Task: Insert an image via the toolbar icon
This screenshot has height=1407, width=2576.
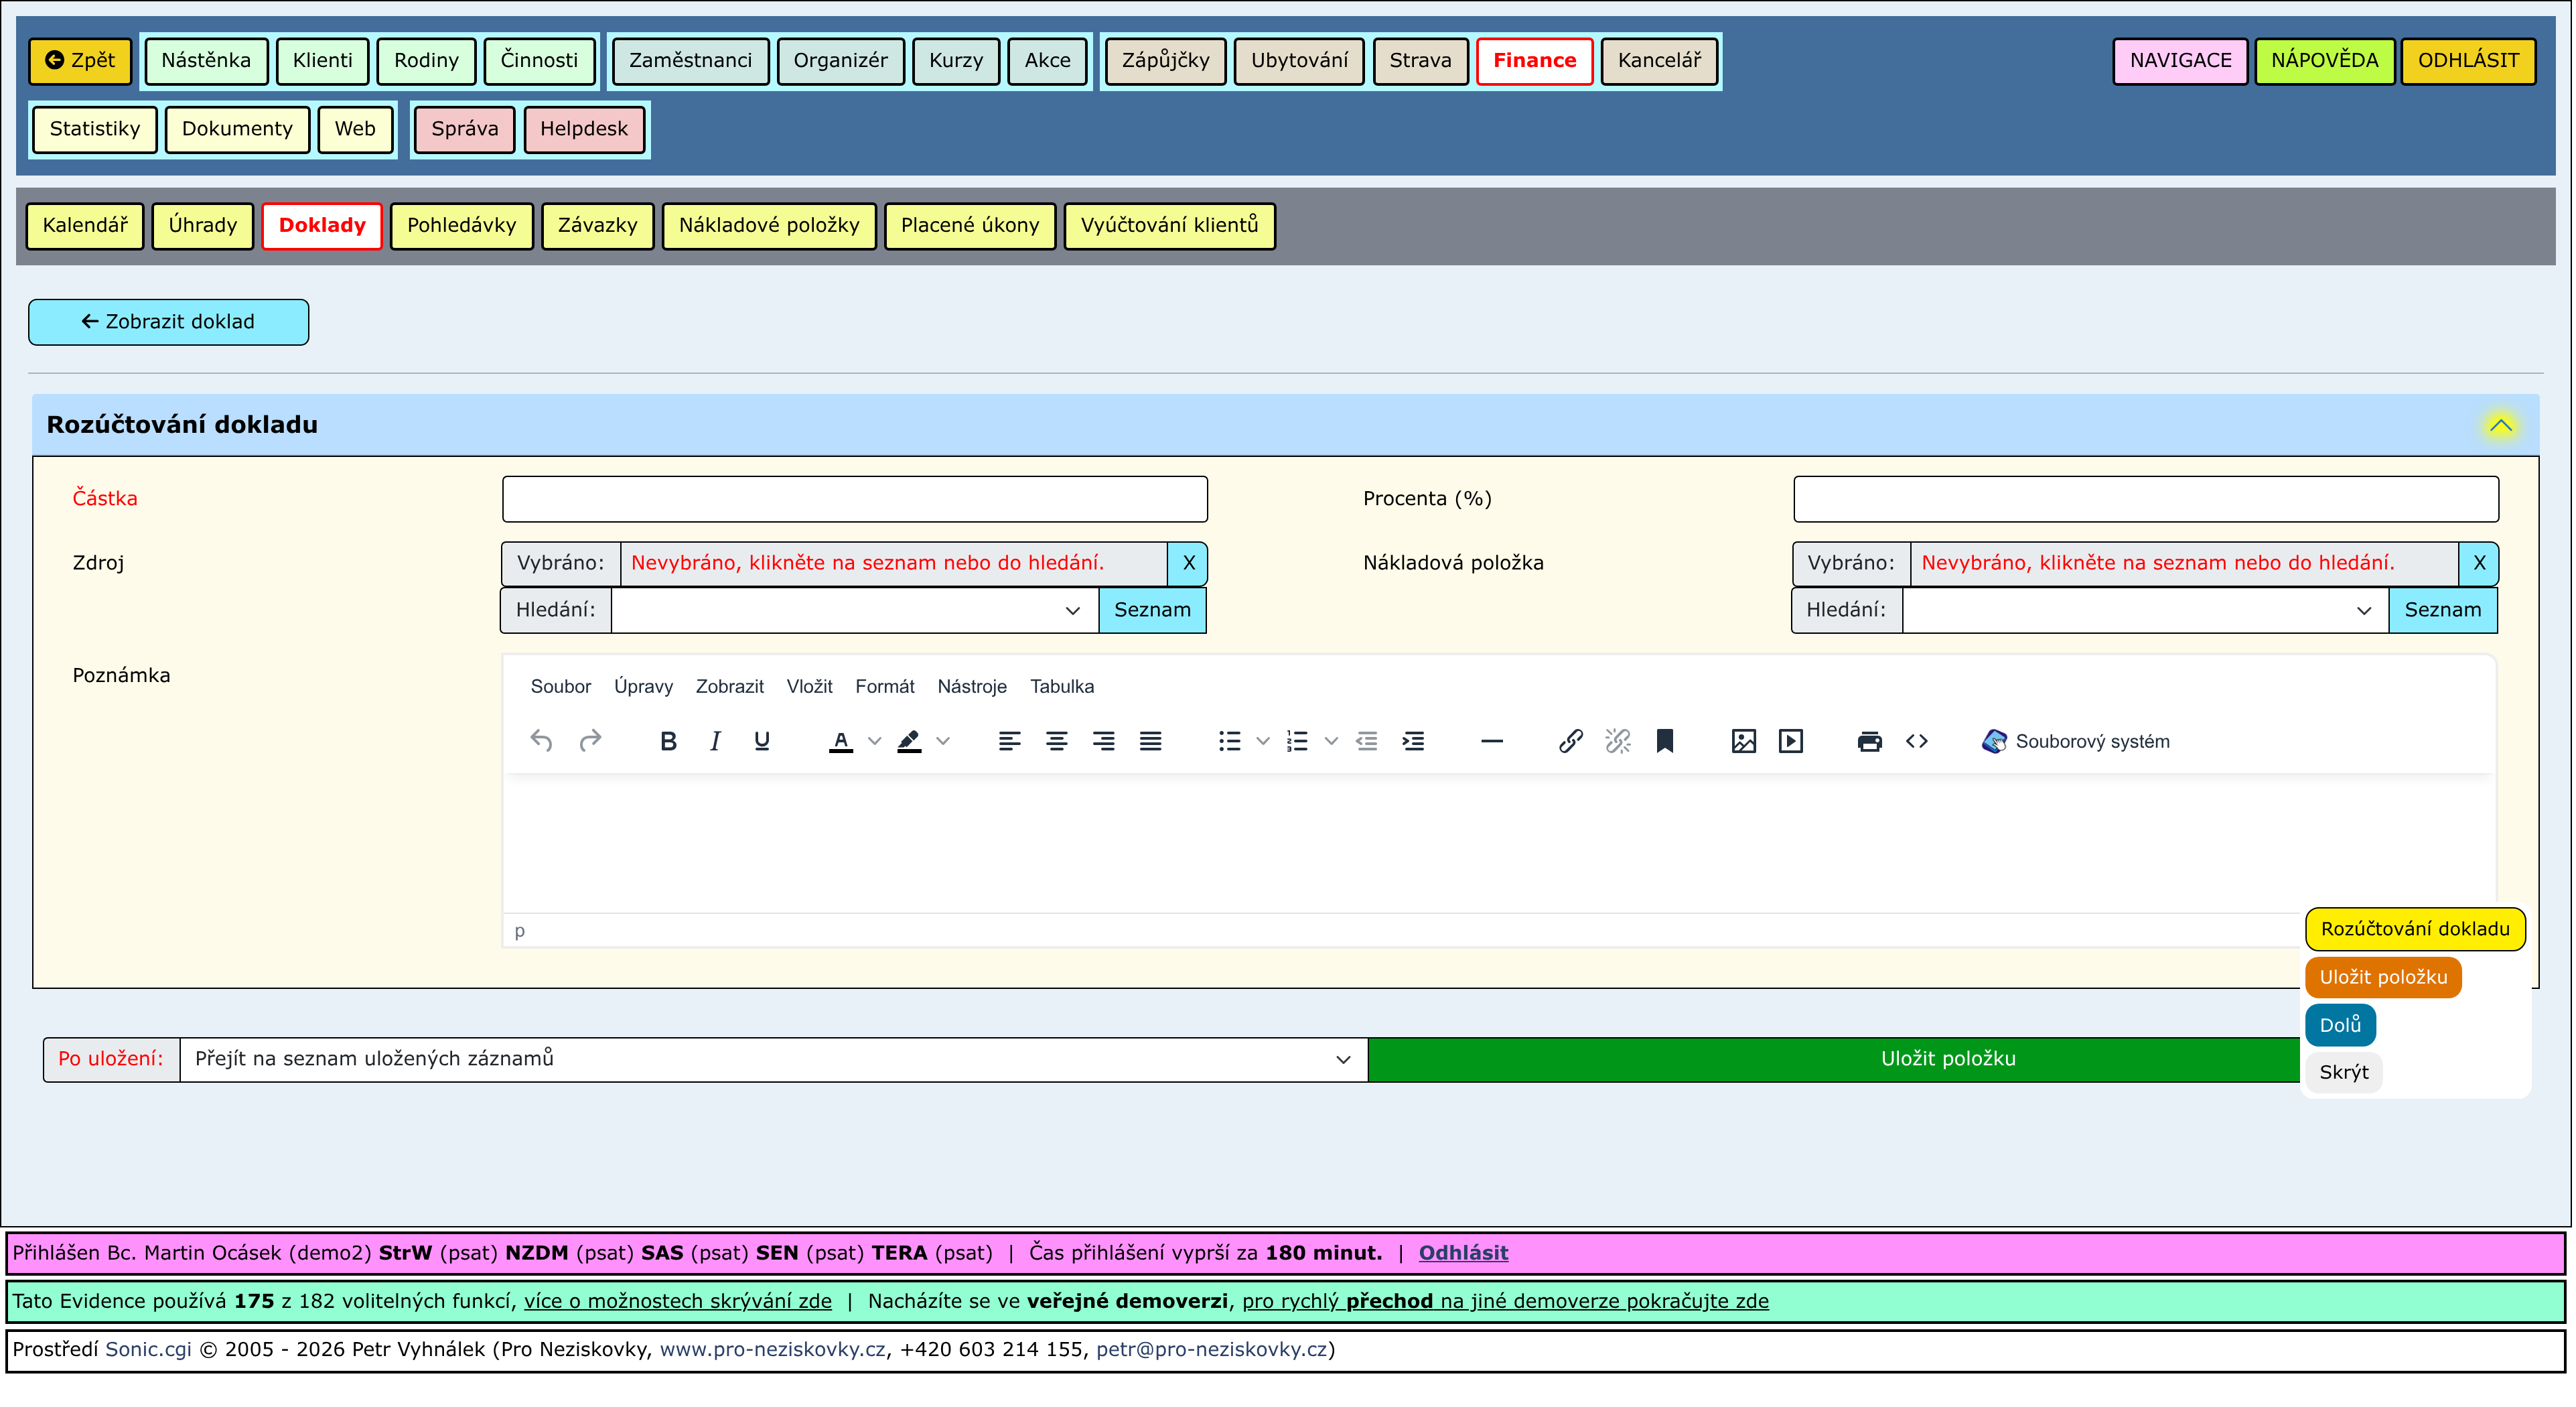Action: [1743, 741]
